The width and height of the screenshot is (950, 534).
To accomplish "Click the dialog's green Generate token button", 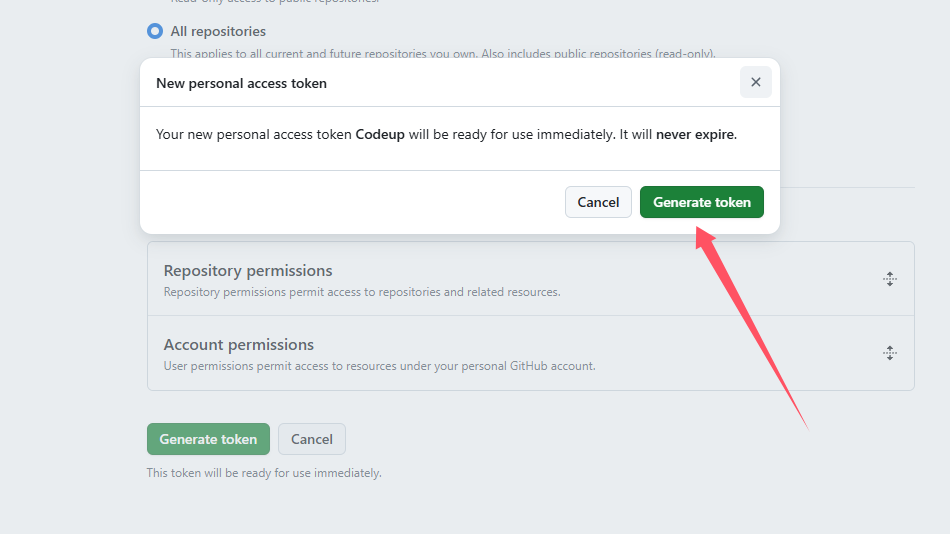I will click(x=702, y=202).
